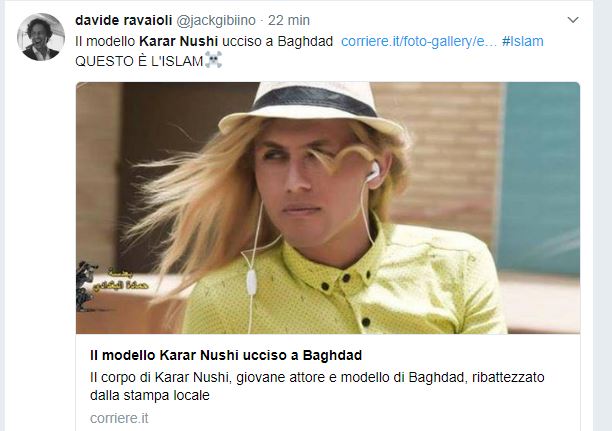This screenshot has height=431, width=612.
Task: Click the bold 'Karar Nushi' in the tweet text
Action: pyautogui.click(x=178, y=41)
